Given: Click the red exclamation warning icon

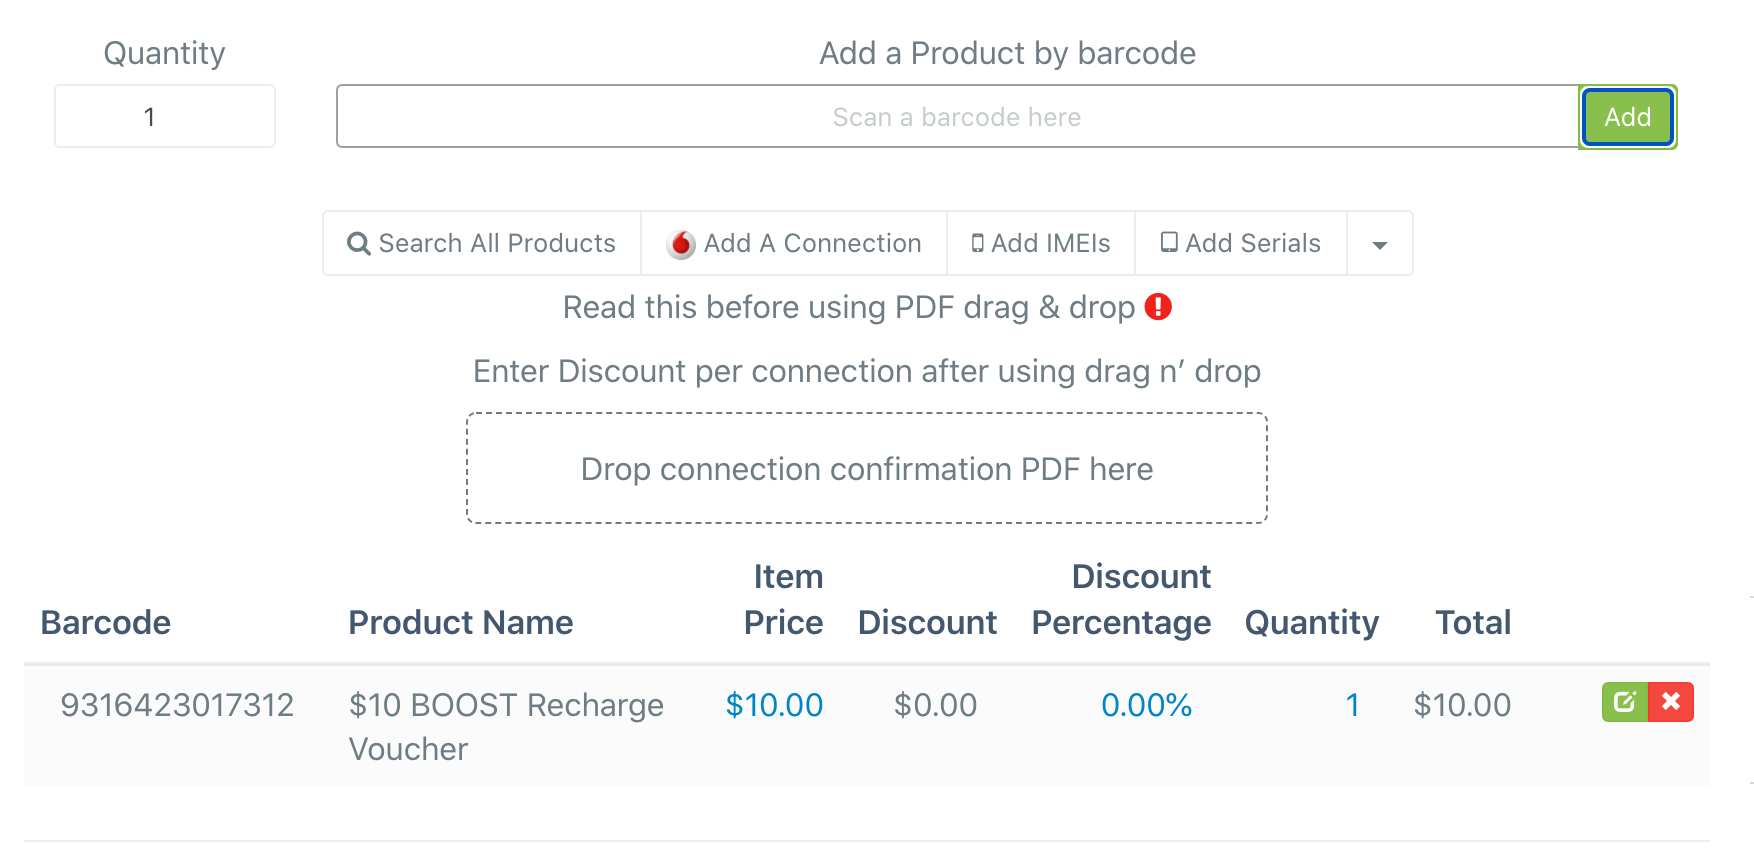Looking at the screenshot, I should click(x=1158, y=307).
